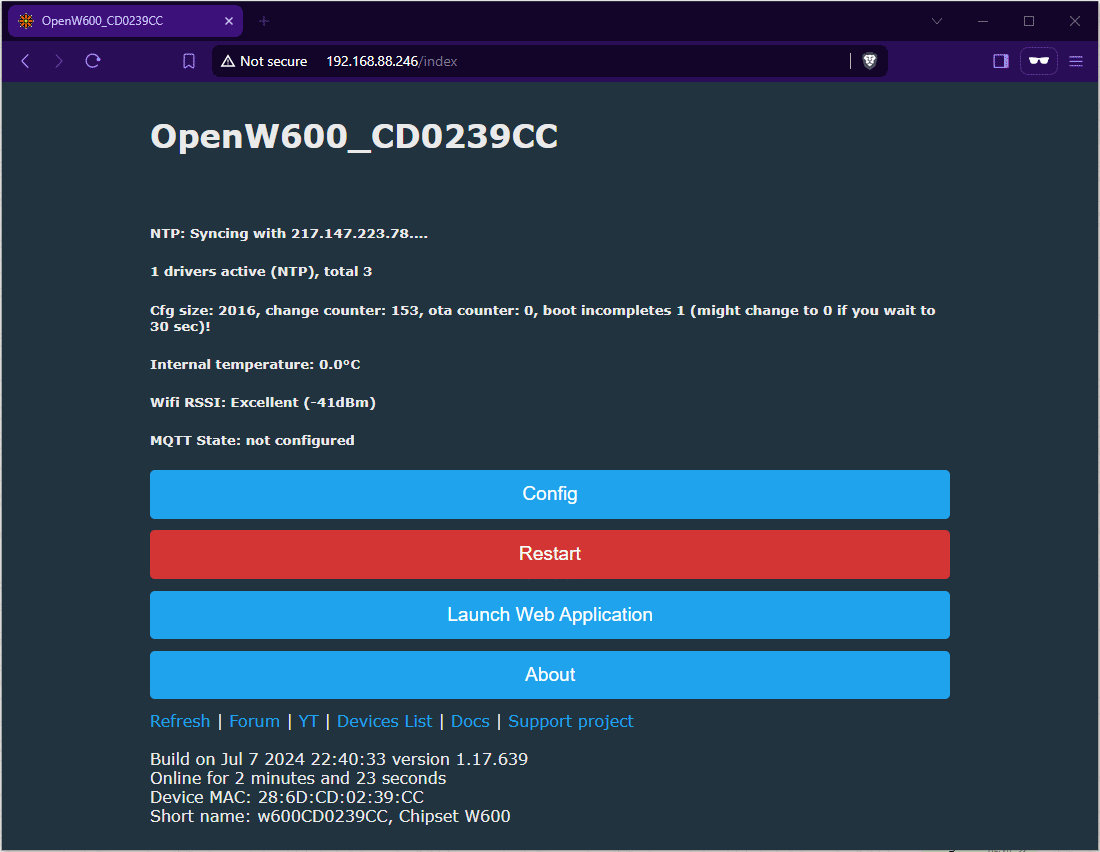This screenshot has width=1100, height=852.
Task: Open the sunglasses private mode icon
Action: 1038,61
